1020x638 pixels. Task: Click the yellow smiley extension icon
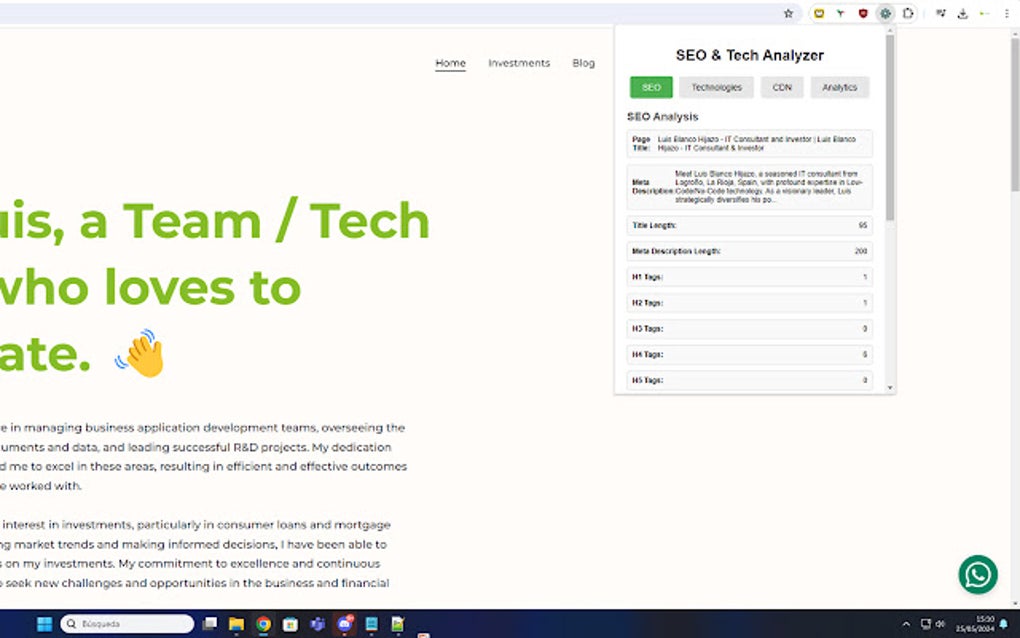(818, 13)
